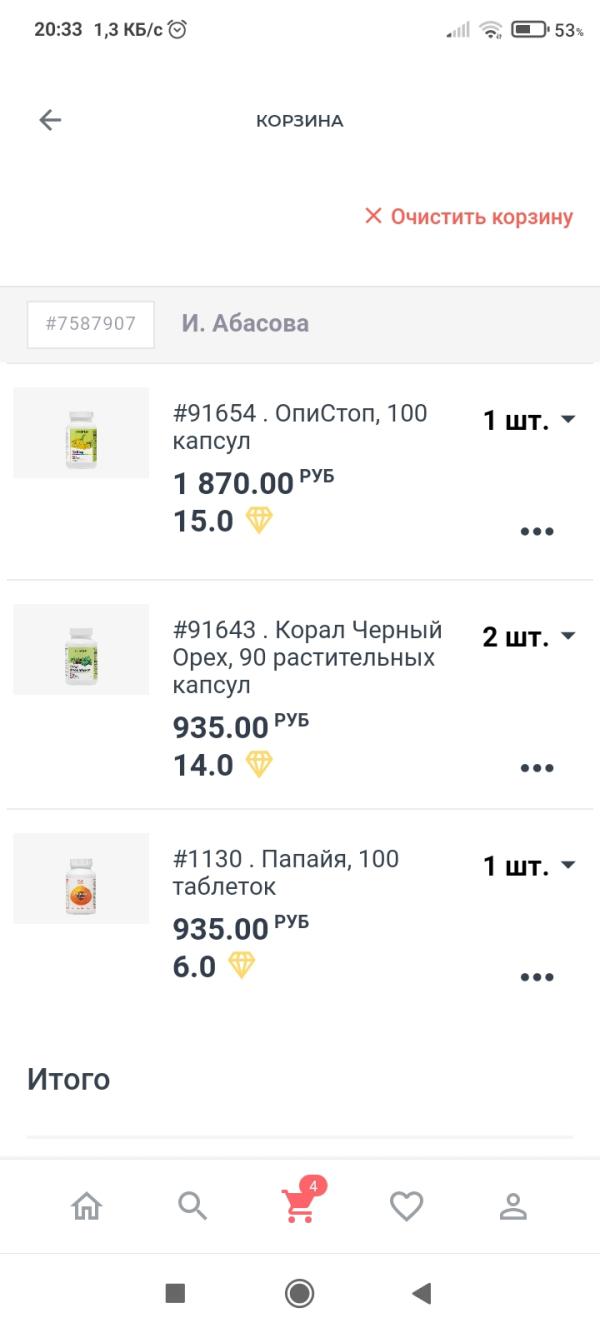Expand quantity dropdown for ОпиСтоп

click(x=529, y=421)
